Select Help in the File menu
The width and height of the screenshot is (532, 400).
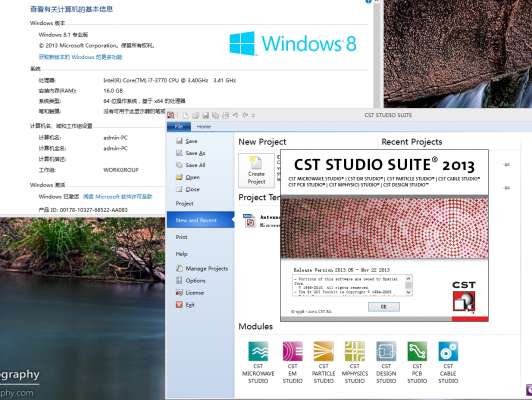(182, 254)
